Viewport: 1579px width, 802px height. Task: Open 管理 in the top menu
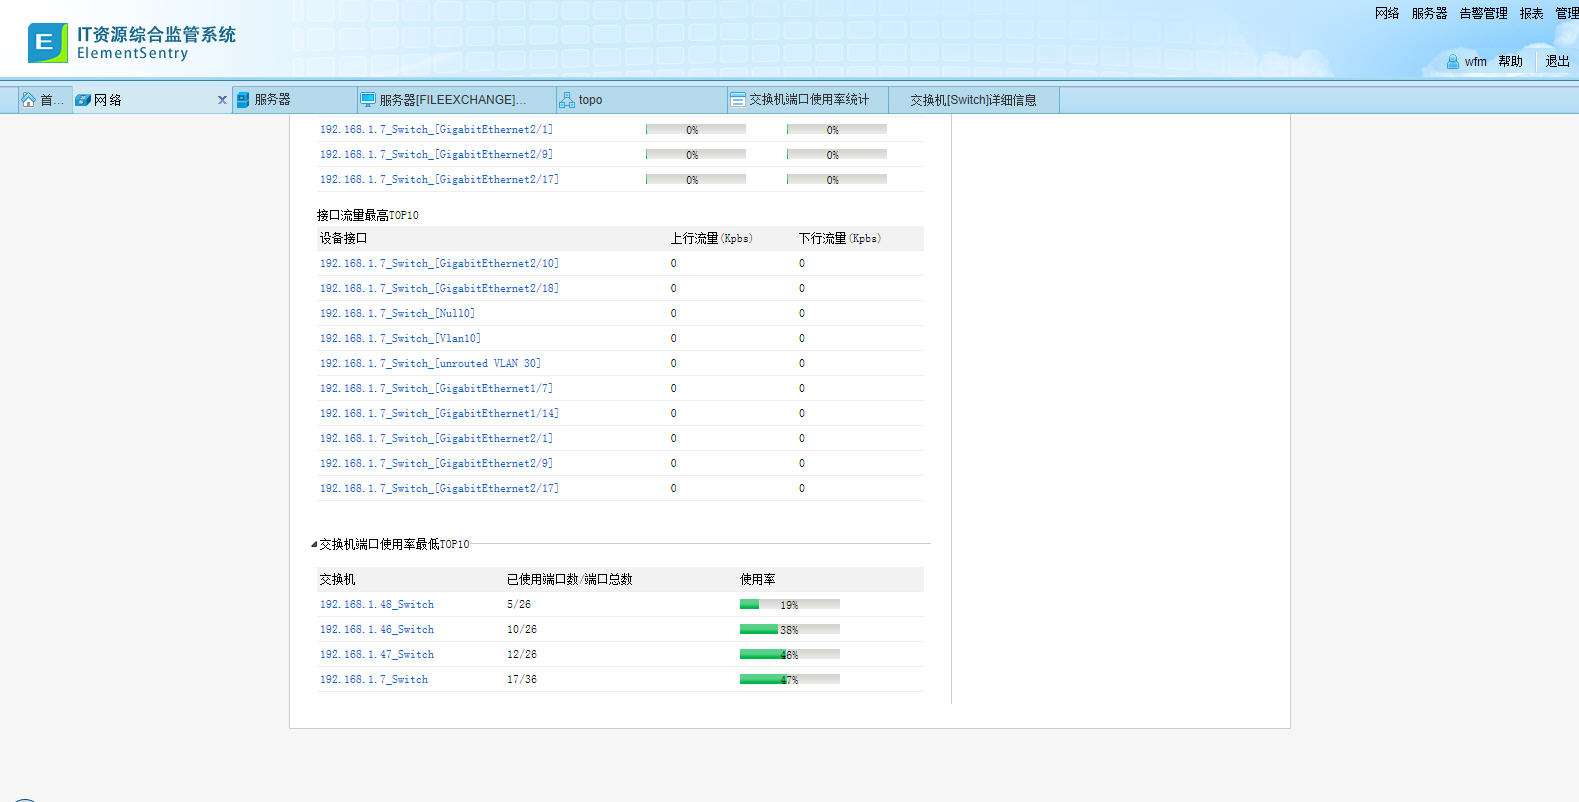[x=1567, y=13]
